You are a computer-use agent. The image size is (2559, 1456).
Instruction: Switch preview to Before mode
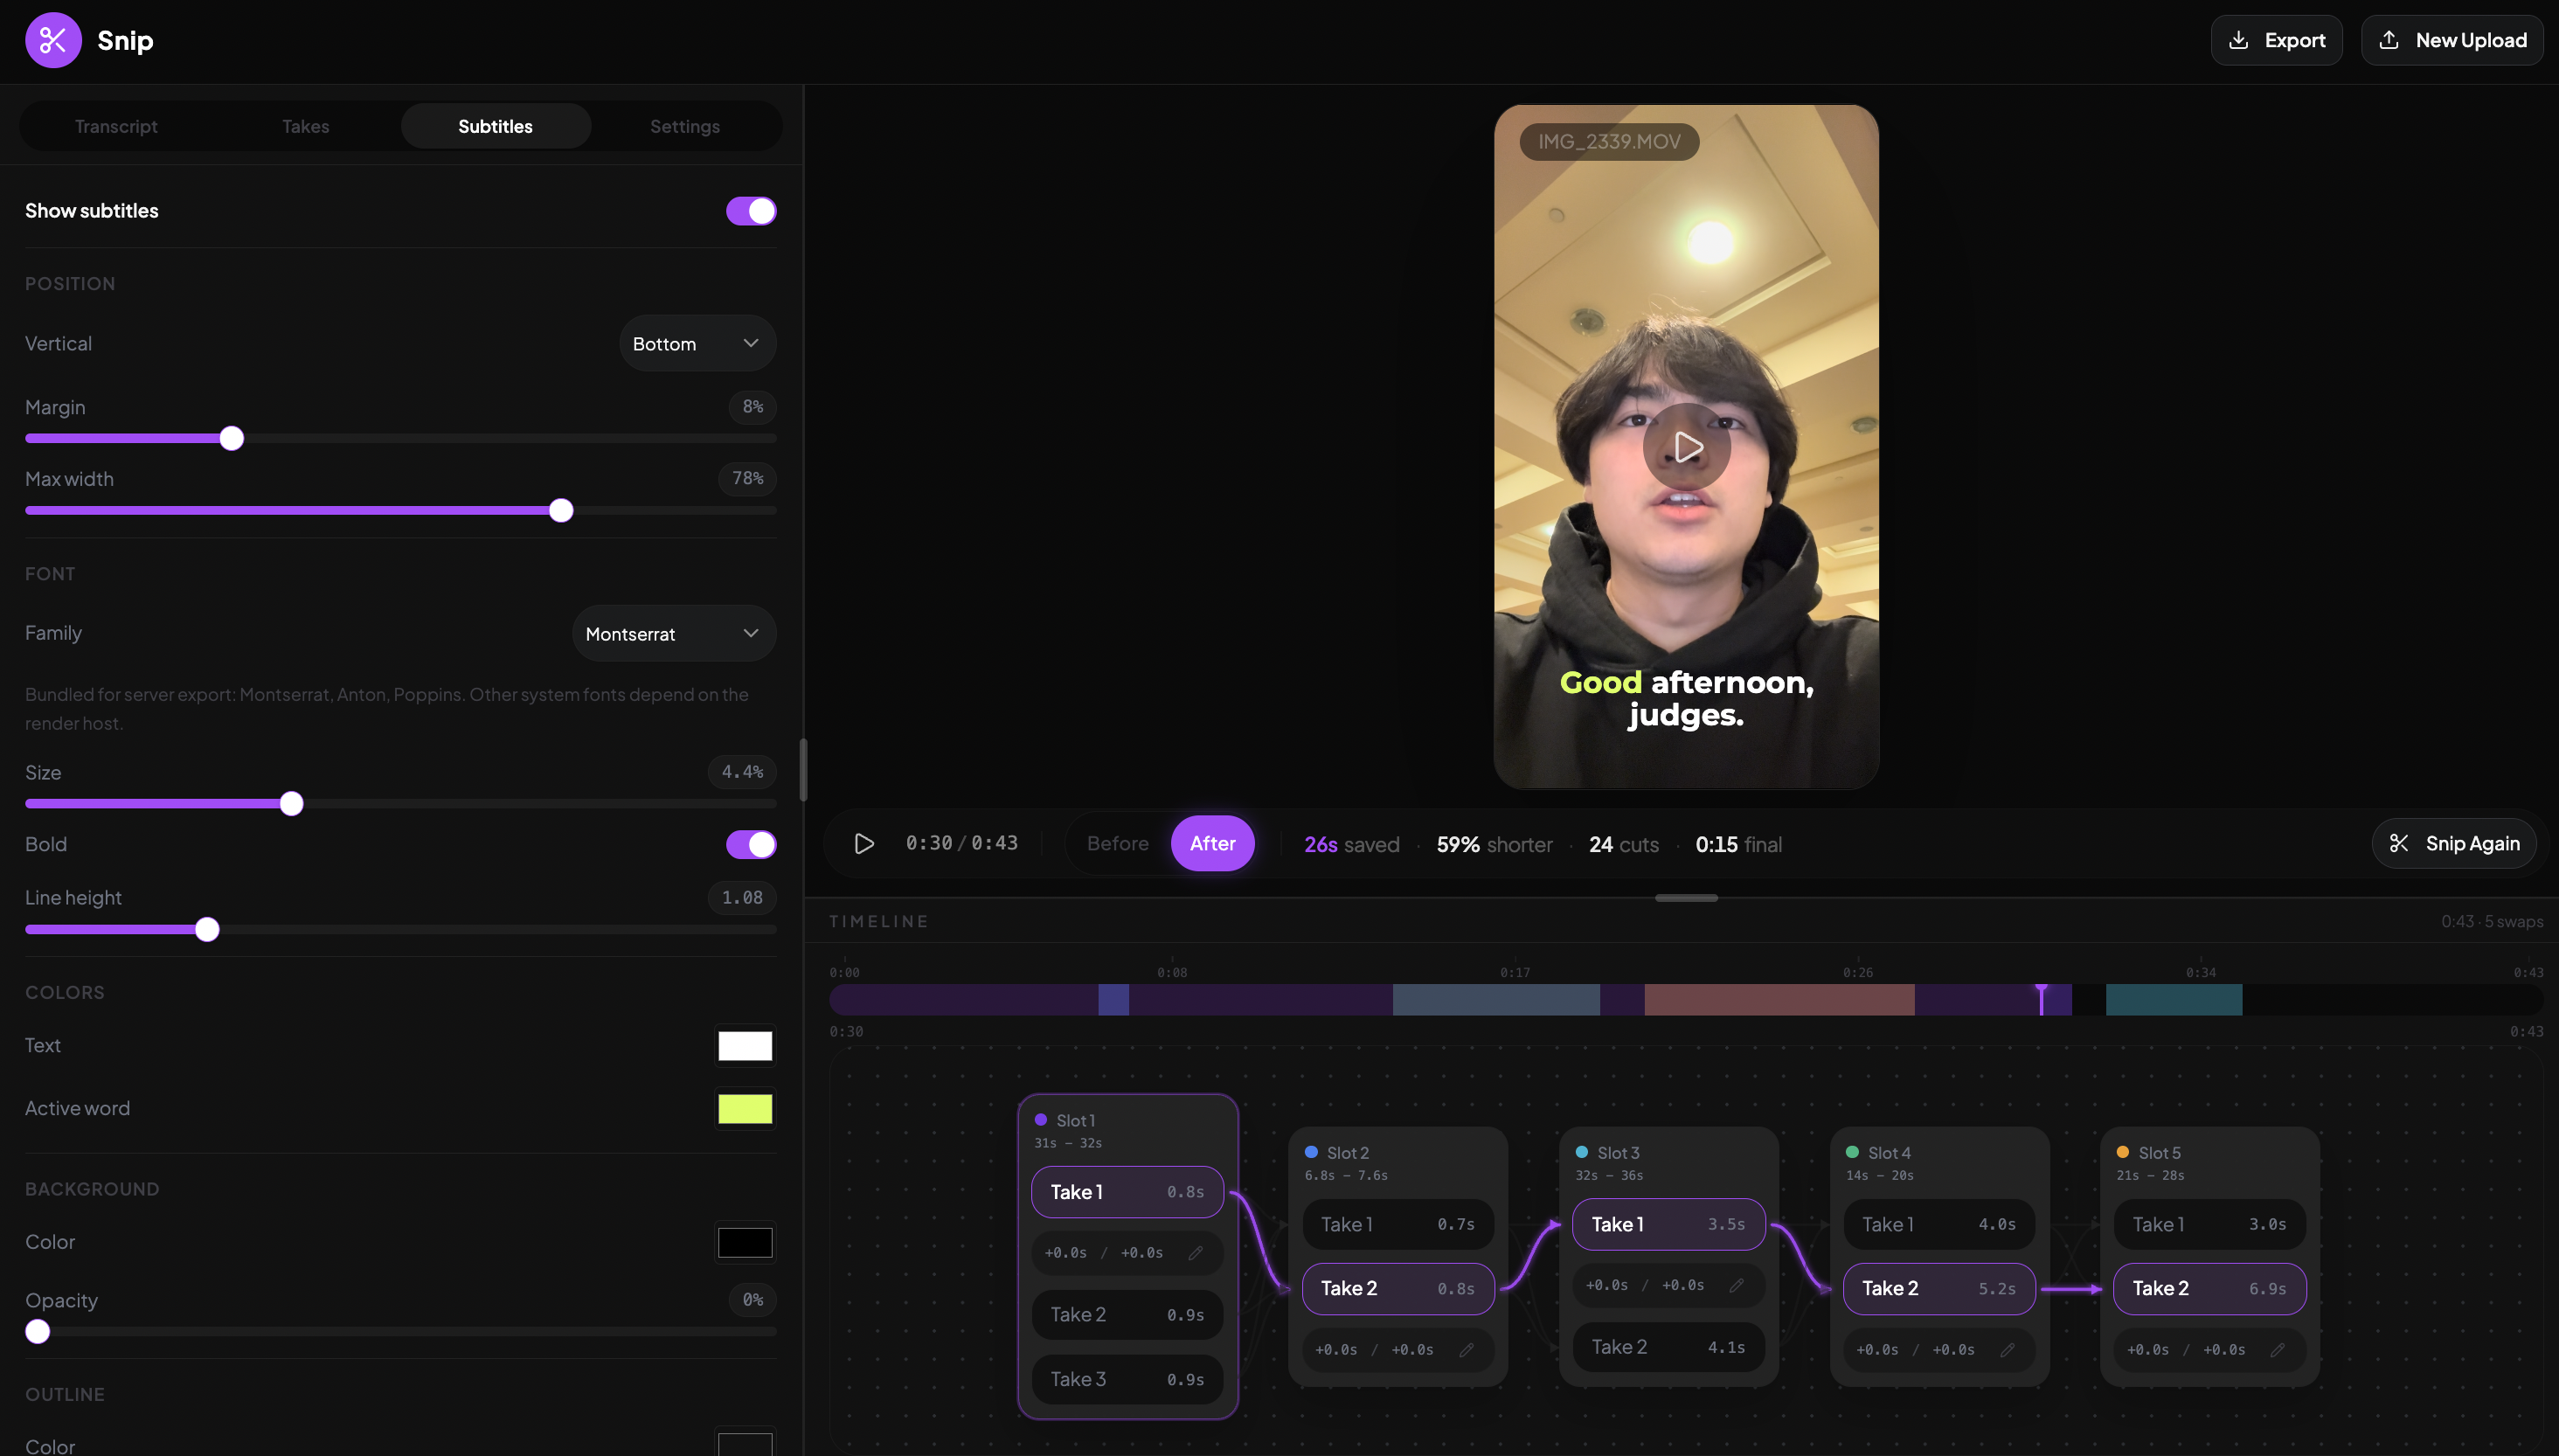tap(1117, 843)
